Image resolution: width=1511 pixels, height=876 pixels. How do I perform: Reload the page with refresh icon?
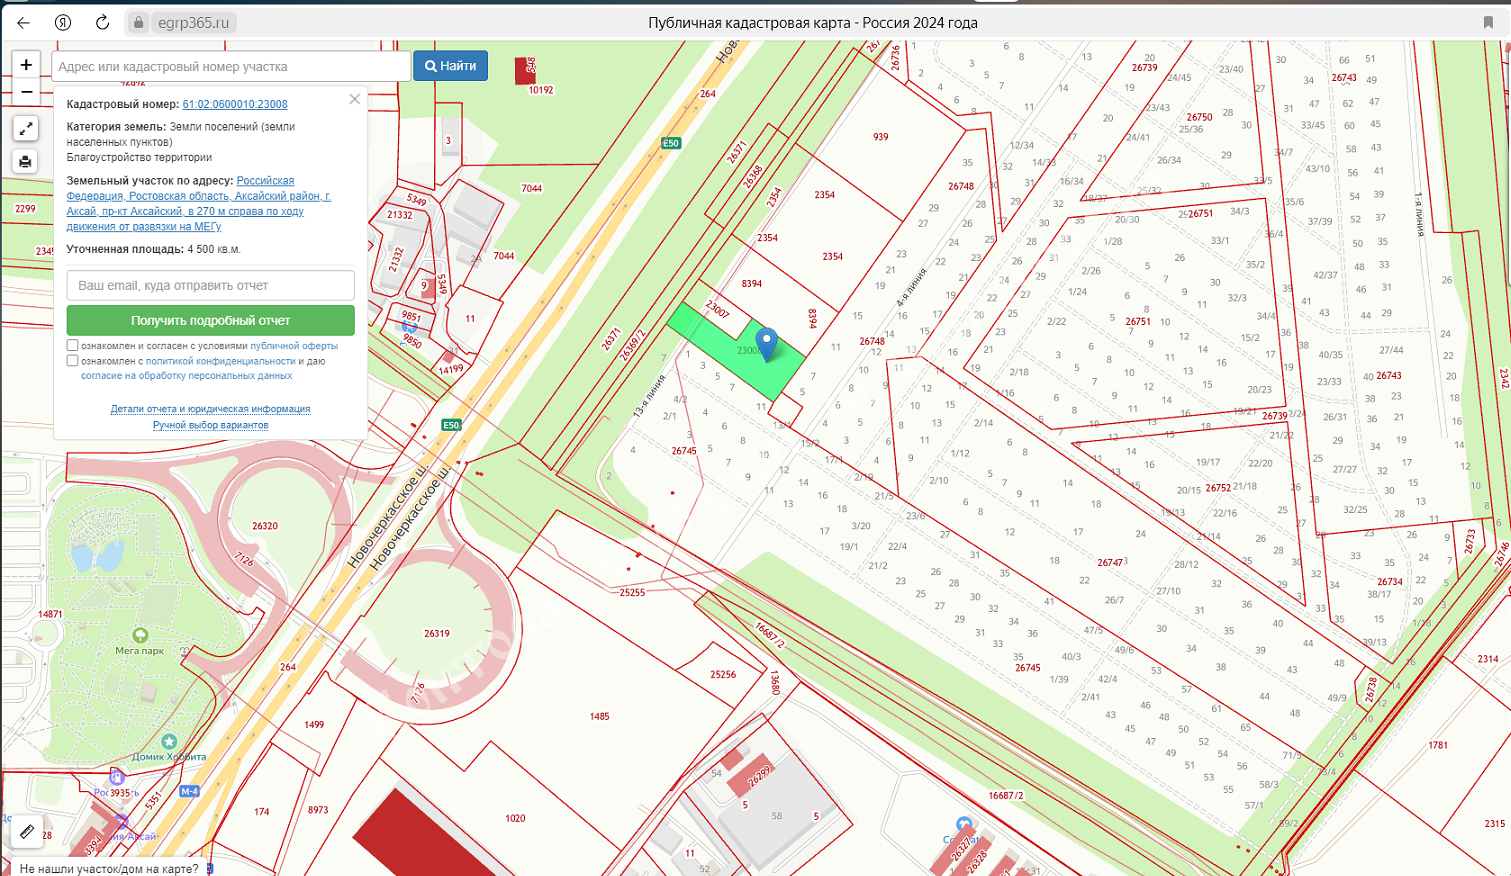click(102, 22)
